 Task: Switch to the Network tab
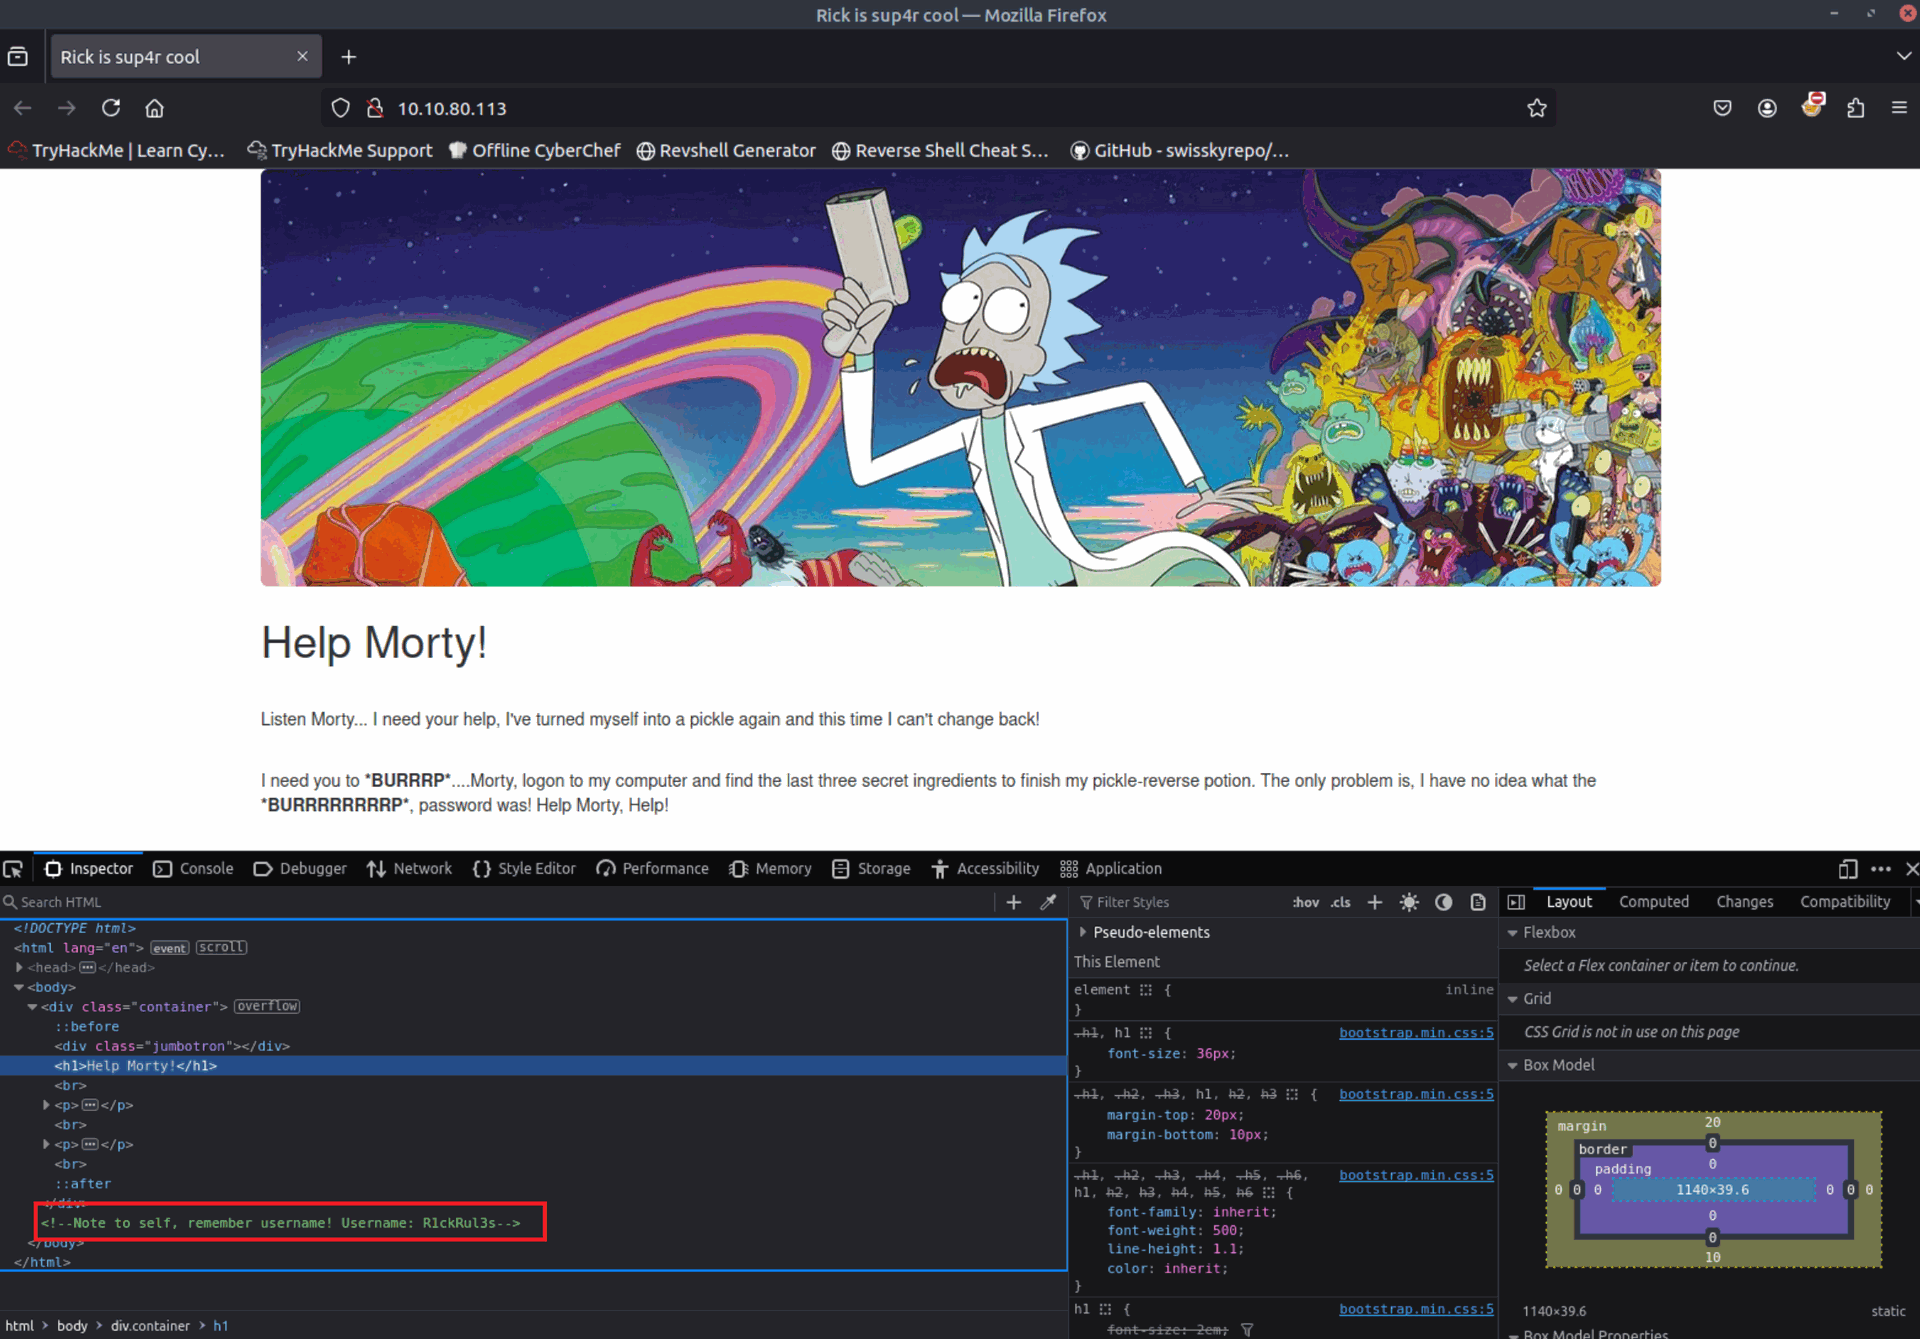point(409,869)
